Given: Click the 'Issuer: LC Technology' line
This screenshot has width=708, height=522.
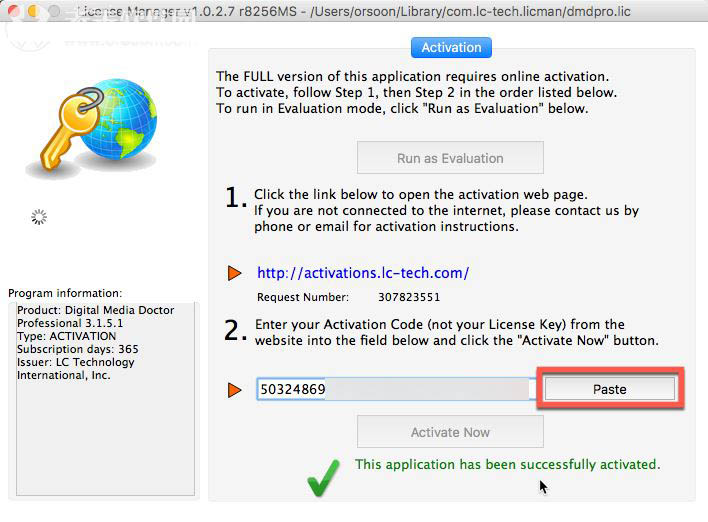Looking at the screenshot, I should tap(75, 362).
